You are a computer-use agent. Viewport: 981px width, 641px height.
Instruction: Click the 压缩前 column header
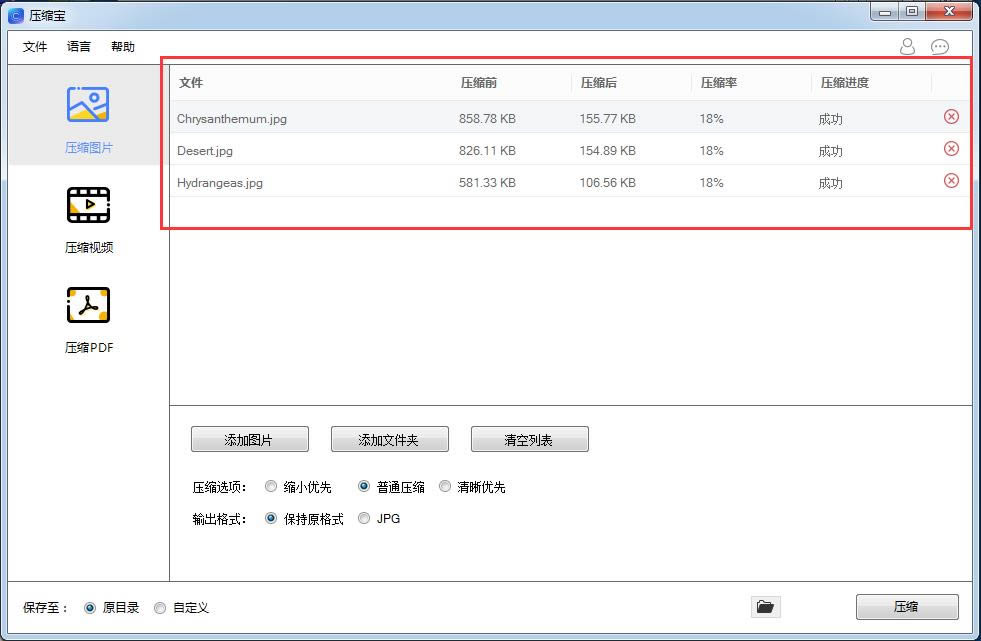pyautogui.click(x=479, y=83)
